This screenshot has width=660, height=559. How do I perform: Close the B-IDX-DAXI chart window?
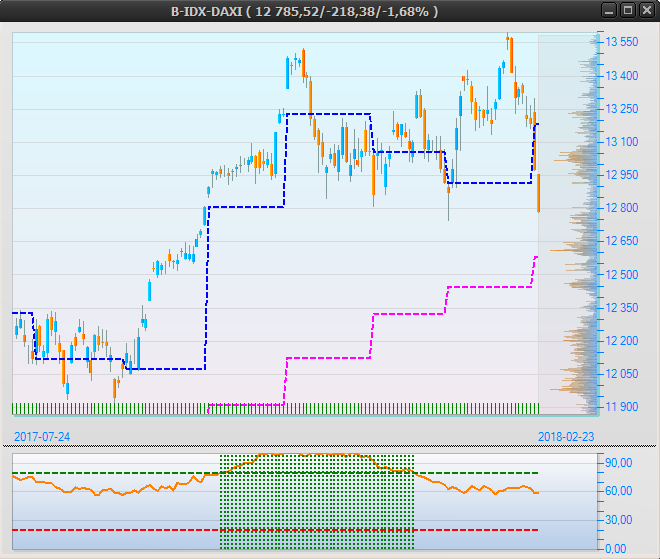coord(646,11)
